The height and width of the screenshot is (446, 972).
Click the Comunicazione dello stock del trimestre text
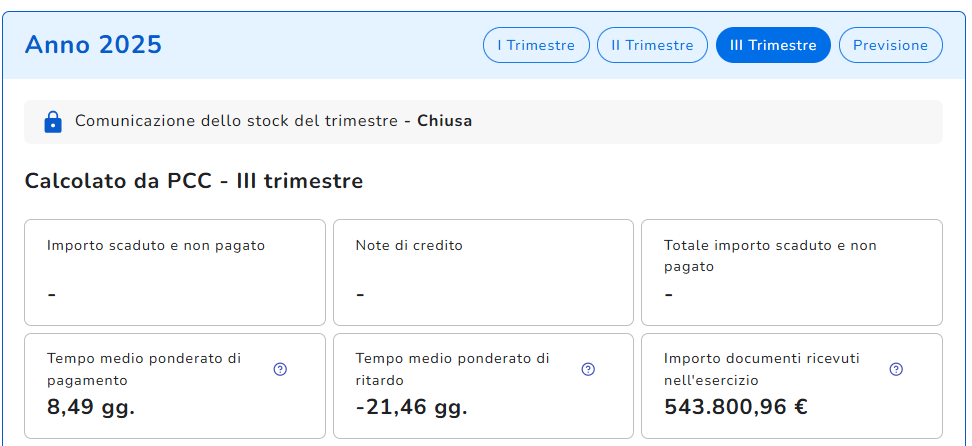pos(237,121)
